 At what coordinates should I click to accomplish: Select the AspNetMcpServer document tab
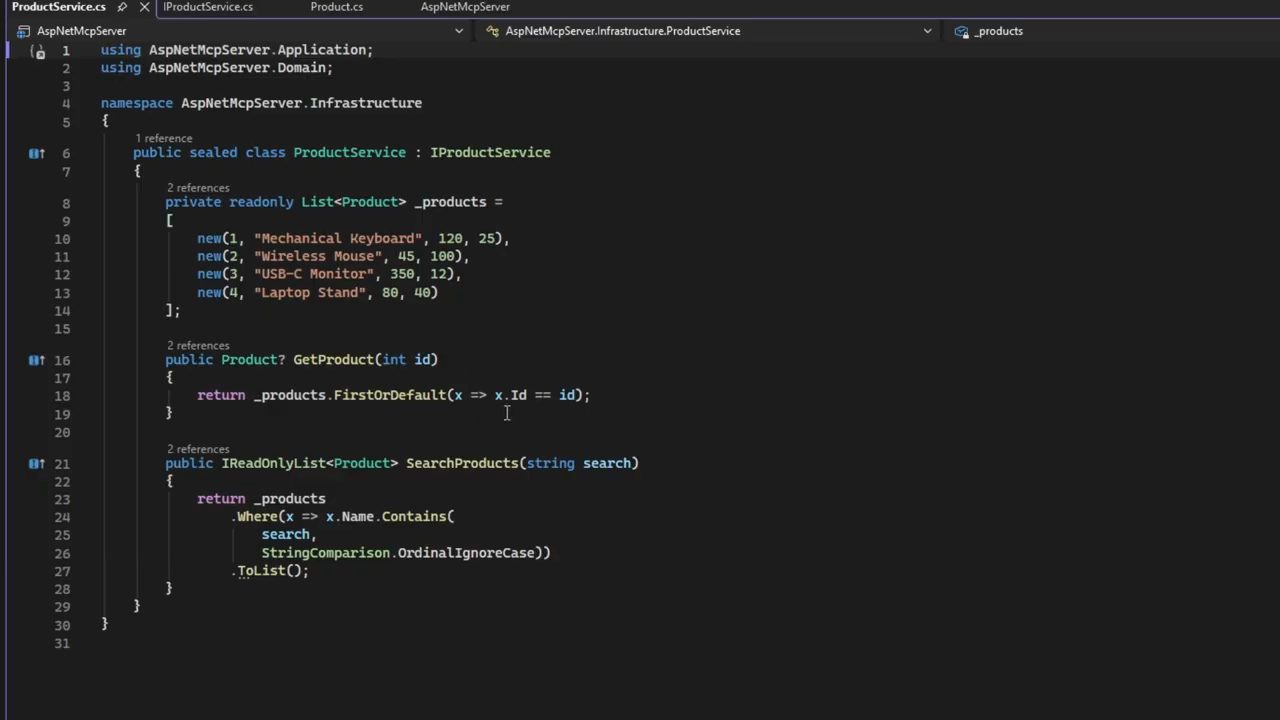coord(465,7)
